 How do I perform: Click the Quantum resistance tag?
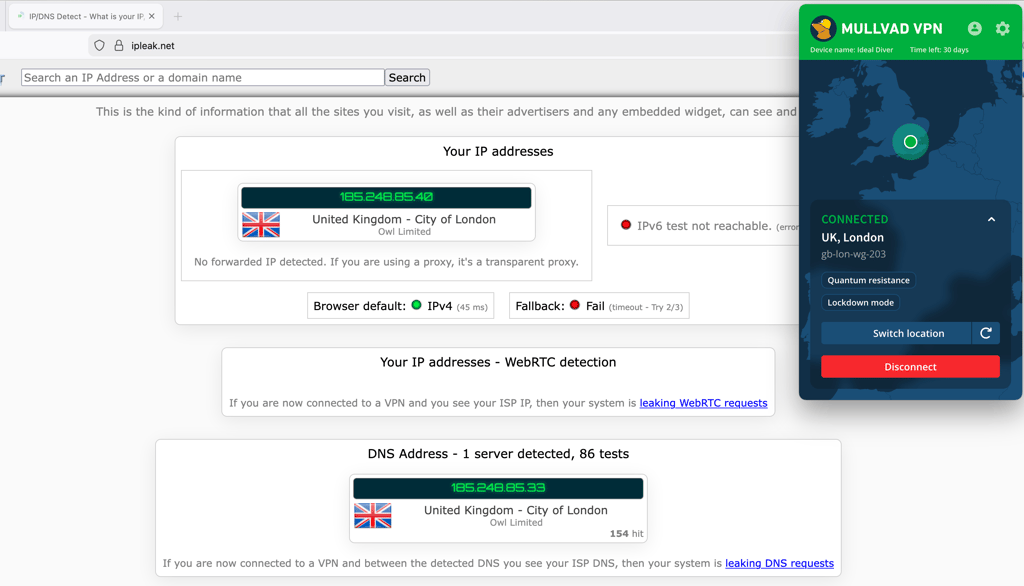point(869,280)
